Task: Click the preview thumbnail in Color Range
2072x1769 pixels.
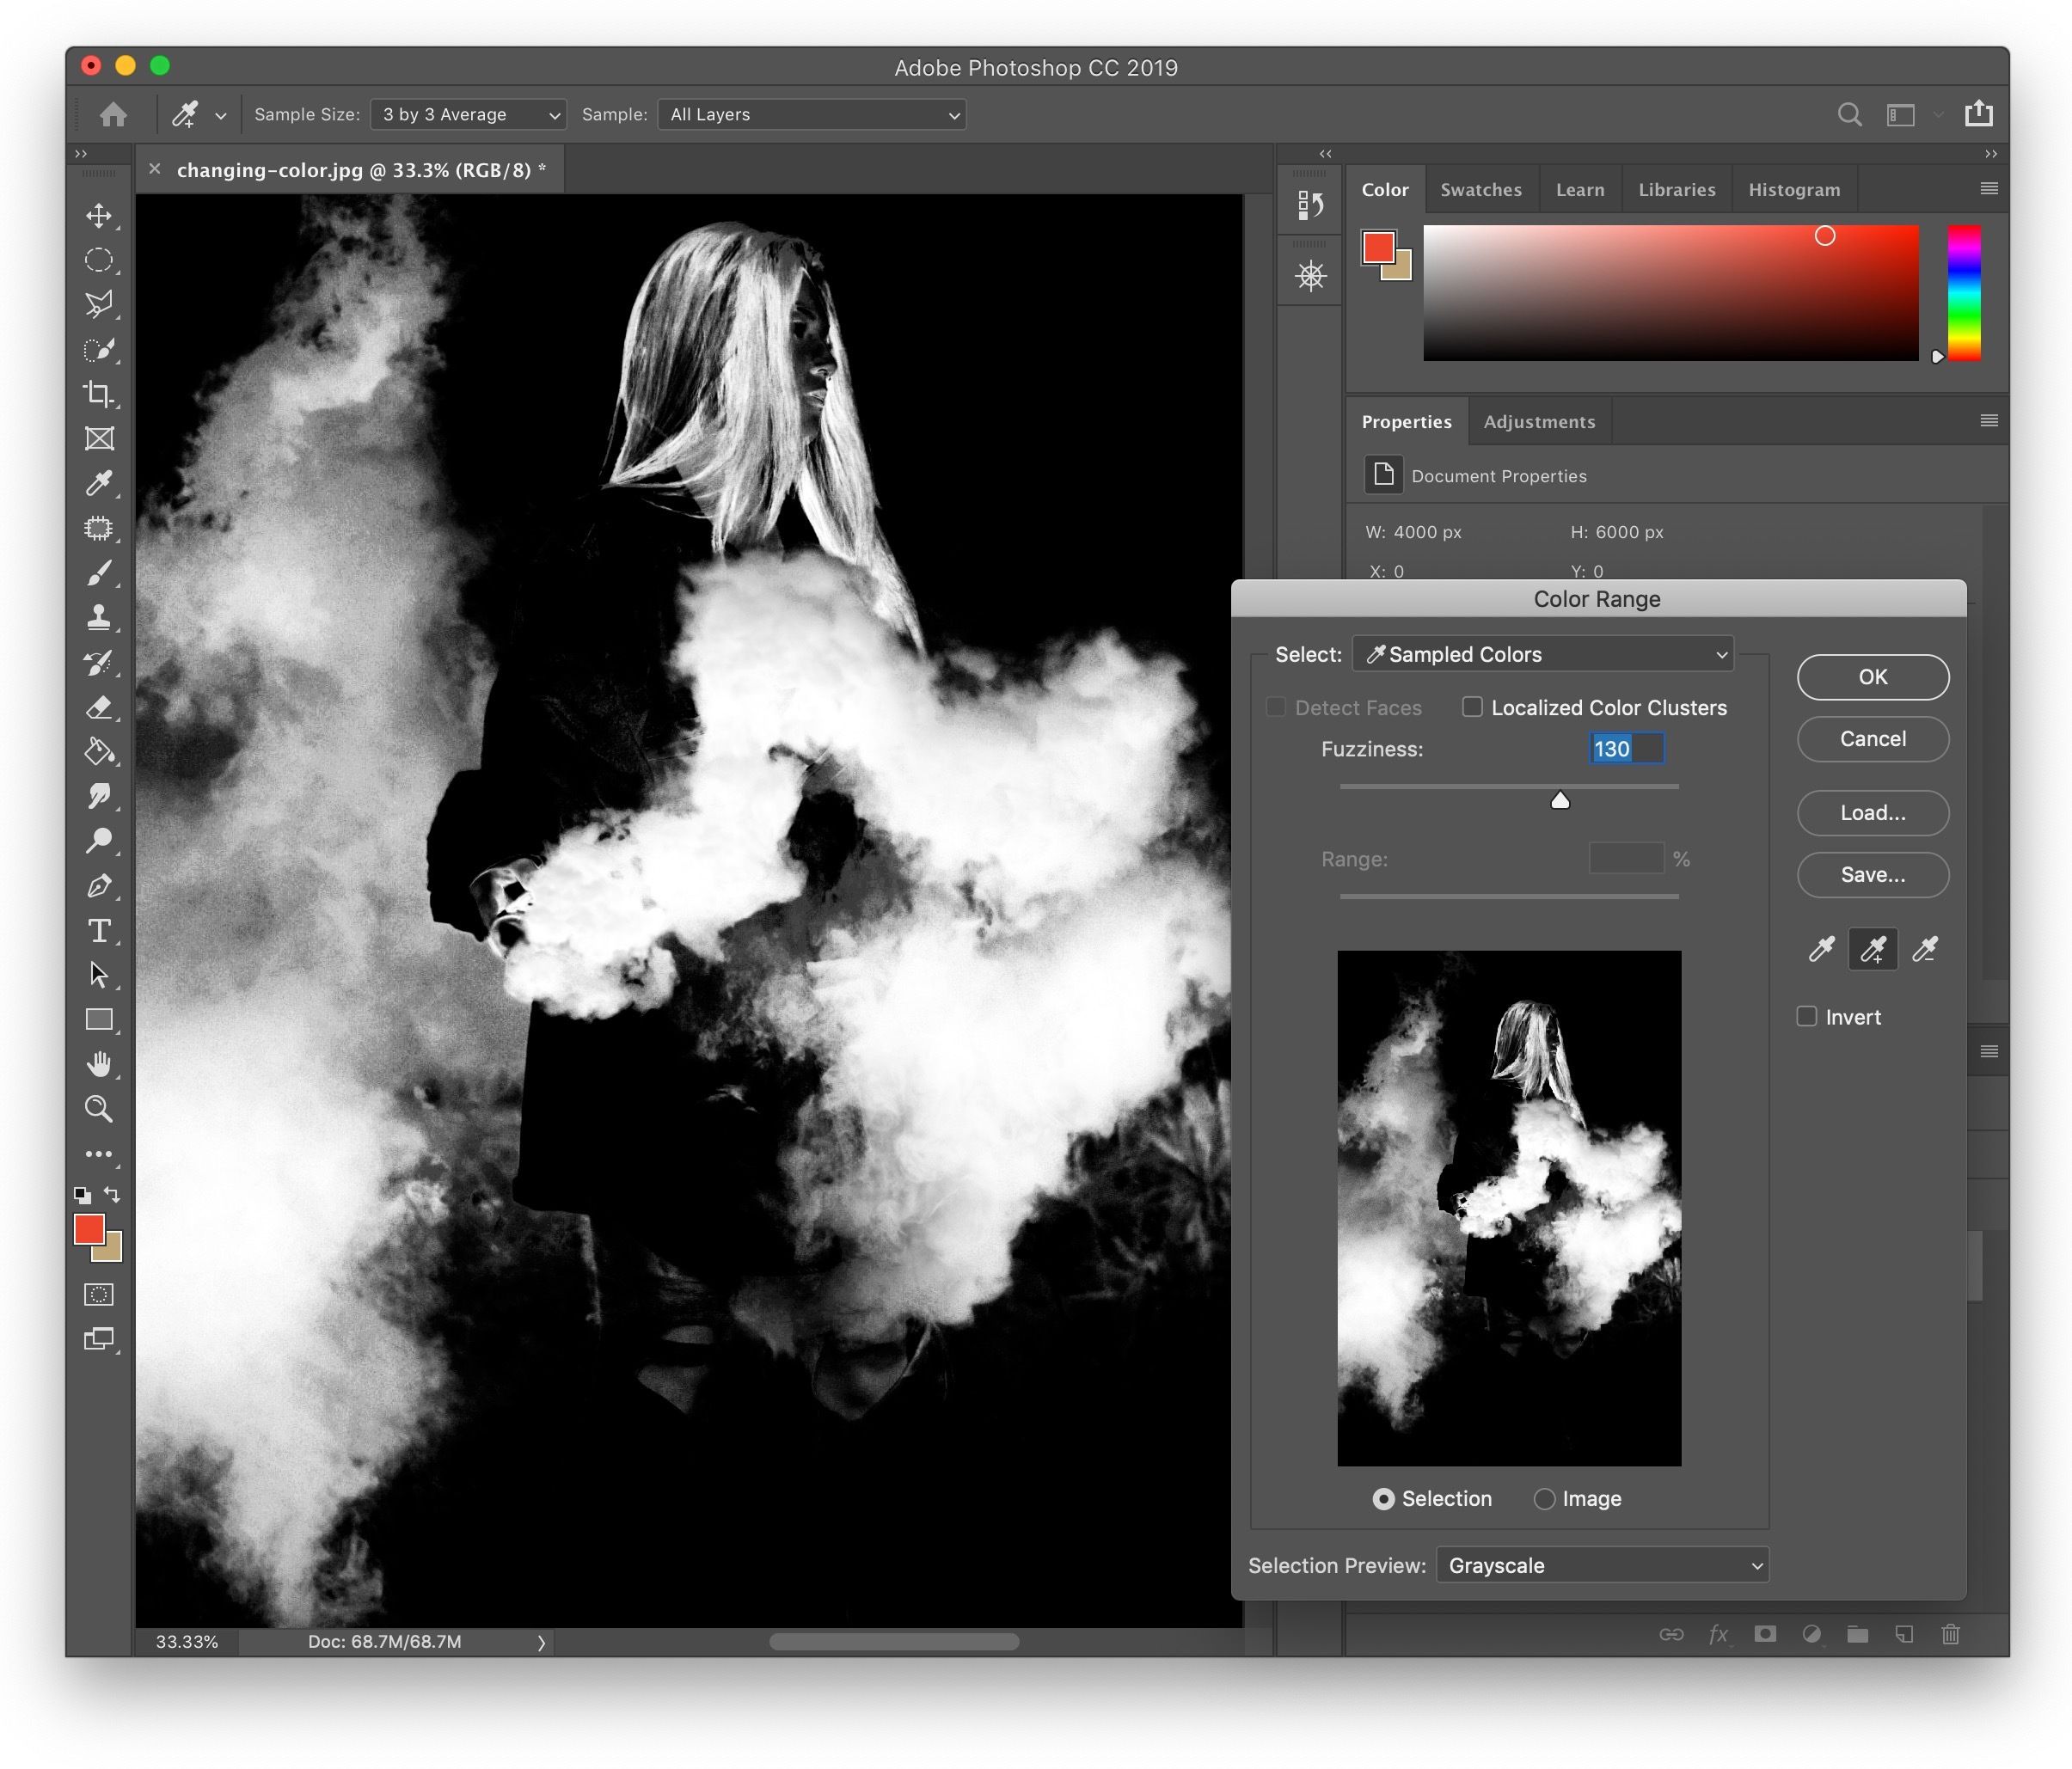Action: (x=1508, y=1209)
